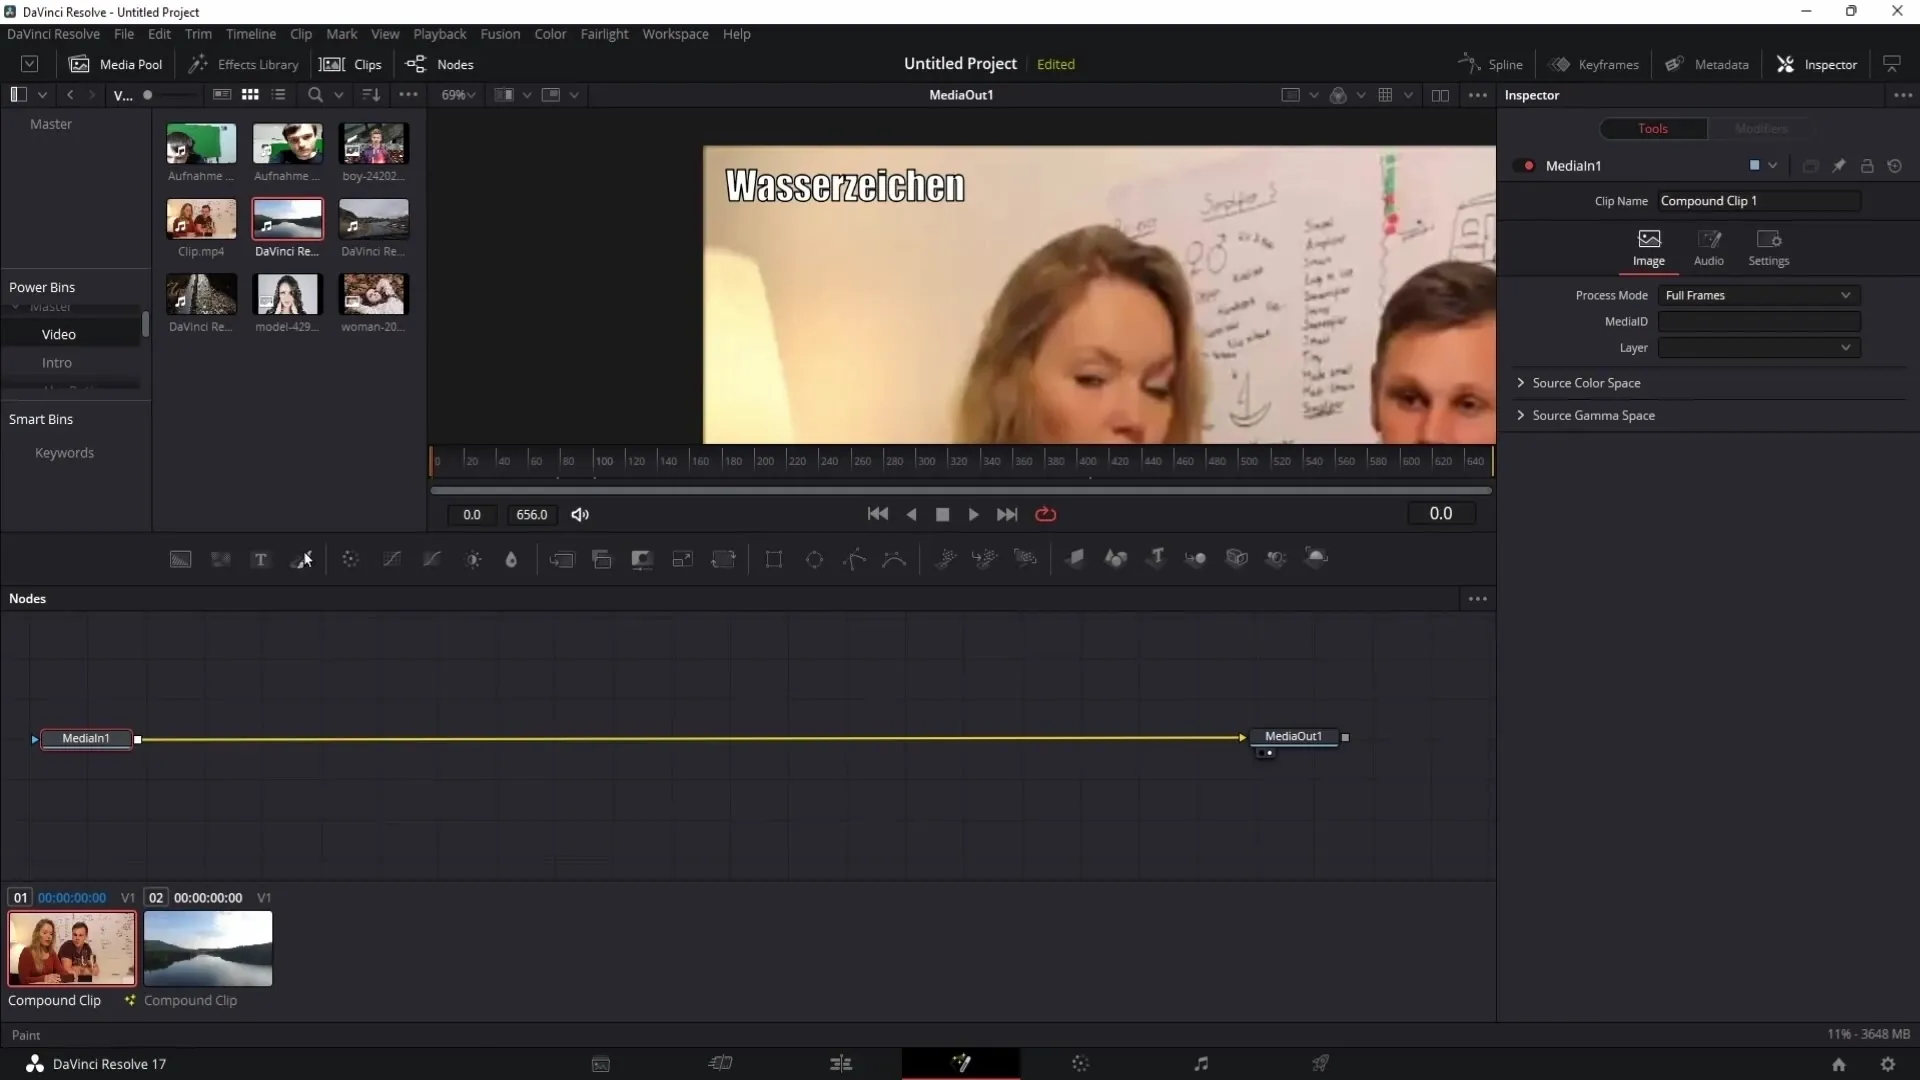Toggle audio mute in viewer
Screen dimensions: 1920x1080
[580, 514]
